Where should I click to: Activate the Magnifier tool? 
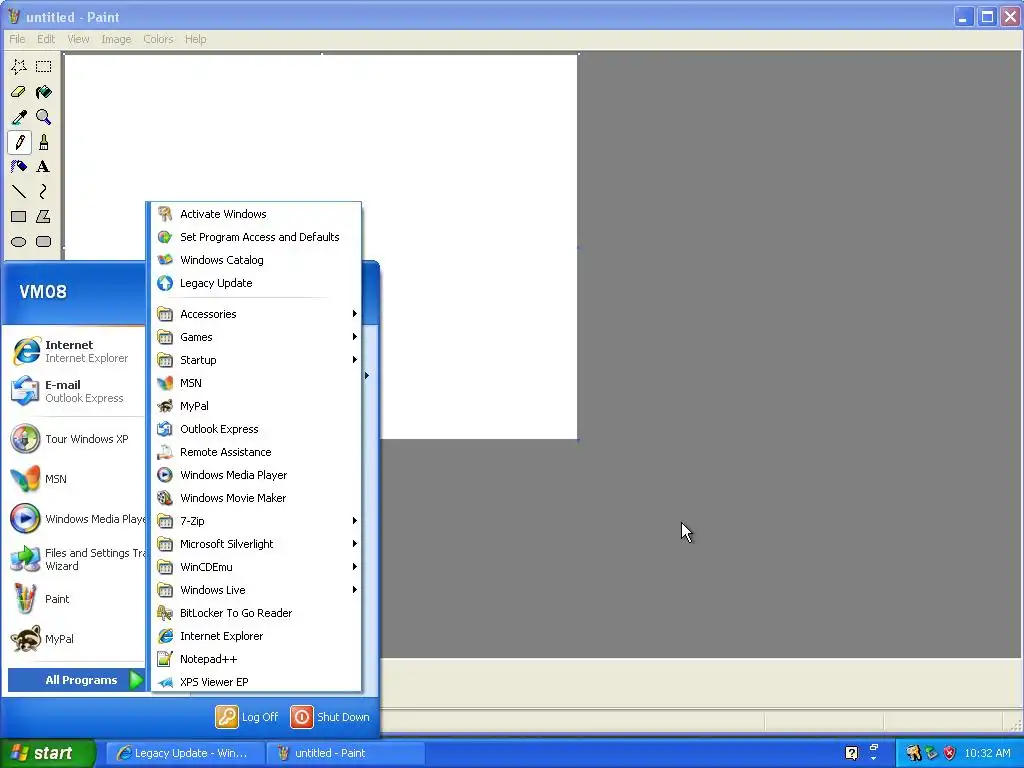pyautogui.click(x=44, y=117)
